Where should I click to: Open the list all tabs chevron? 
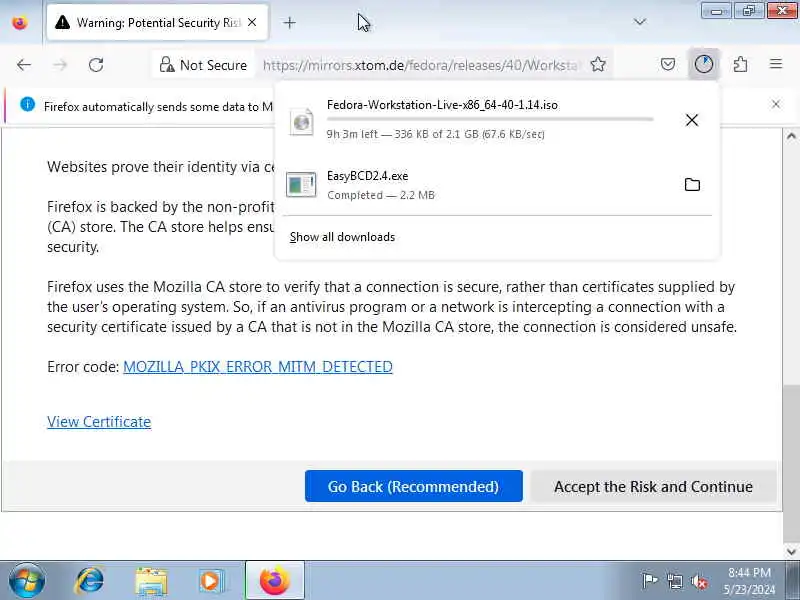(x=640, y=22)
